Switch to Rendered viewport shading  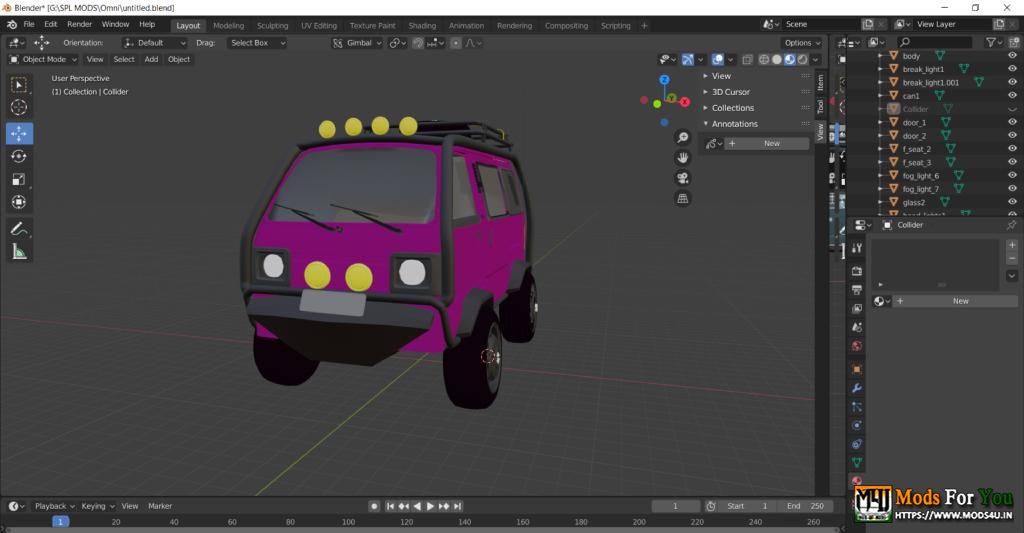tap(803, 59)
